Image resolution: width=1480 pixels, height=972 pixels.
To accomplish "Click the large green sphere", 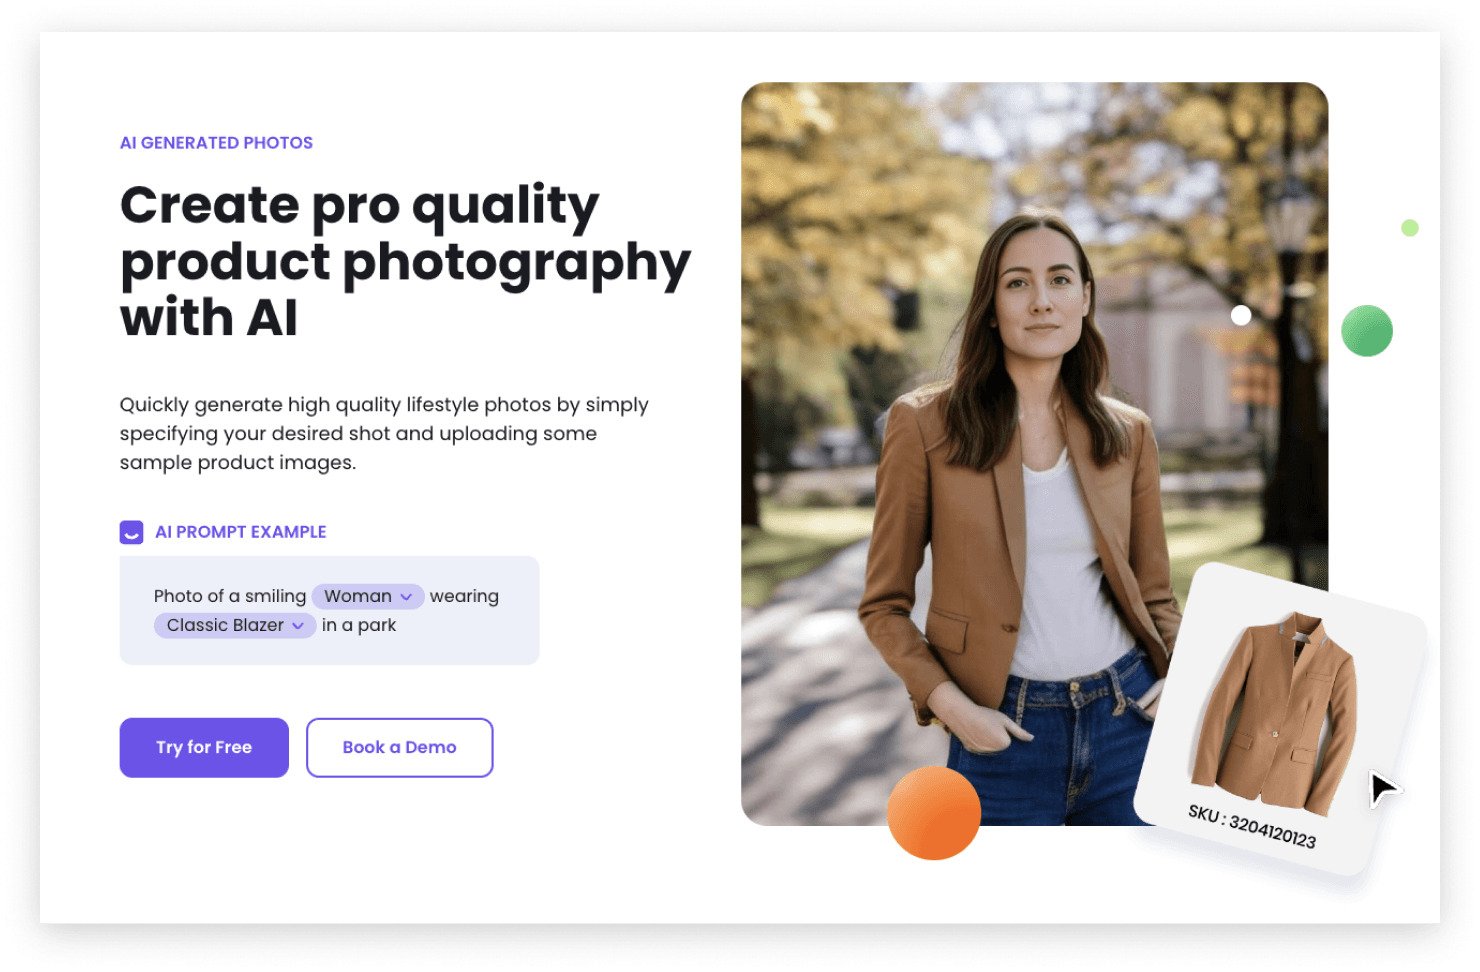I will (1367, 331).
